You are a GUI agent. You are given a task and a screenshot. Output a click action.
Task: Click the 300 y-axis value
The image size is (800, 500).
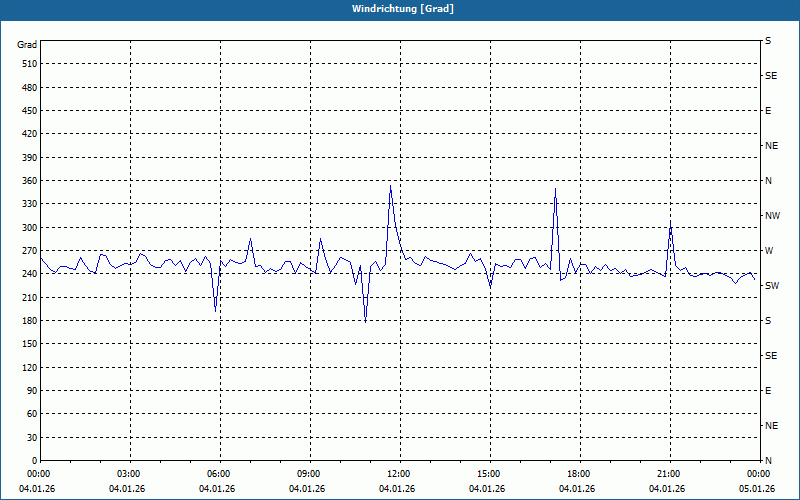[x=30, y=228]
